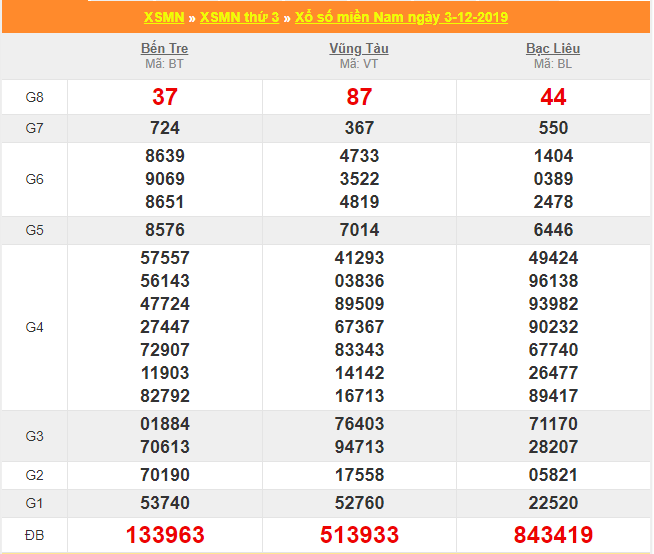
Task: Click the ĐB row label
Action: [35, 535]
